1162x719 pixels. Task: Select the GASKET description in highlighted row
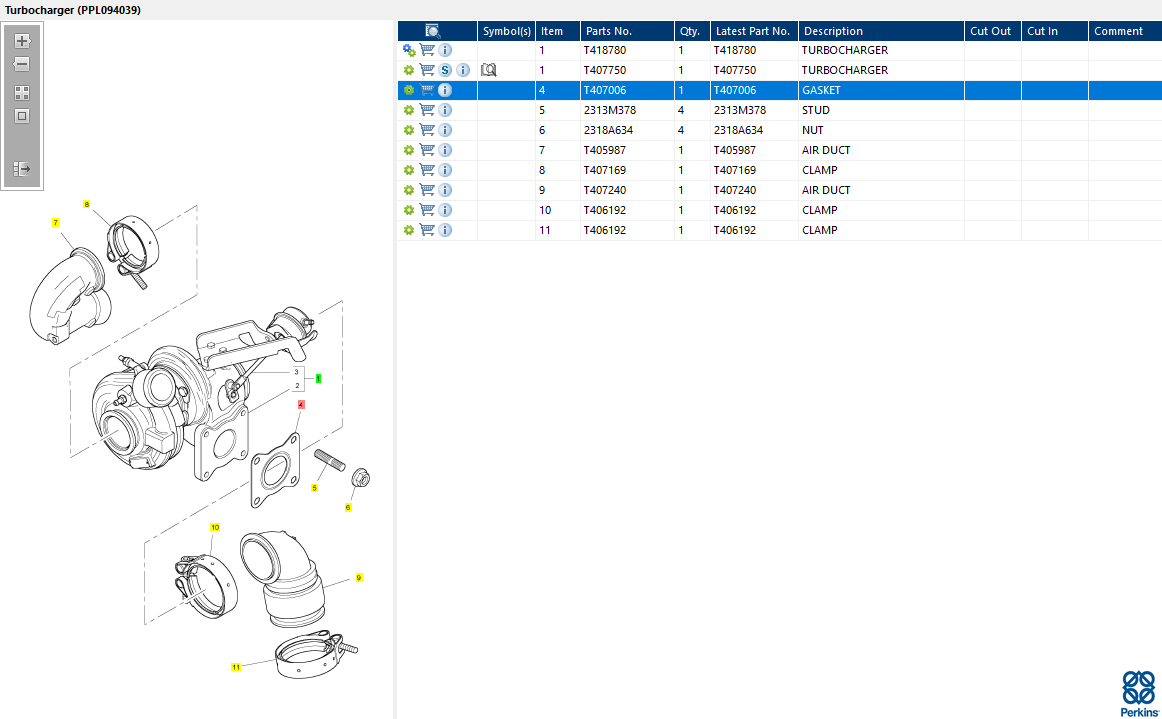[821, 90]
